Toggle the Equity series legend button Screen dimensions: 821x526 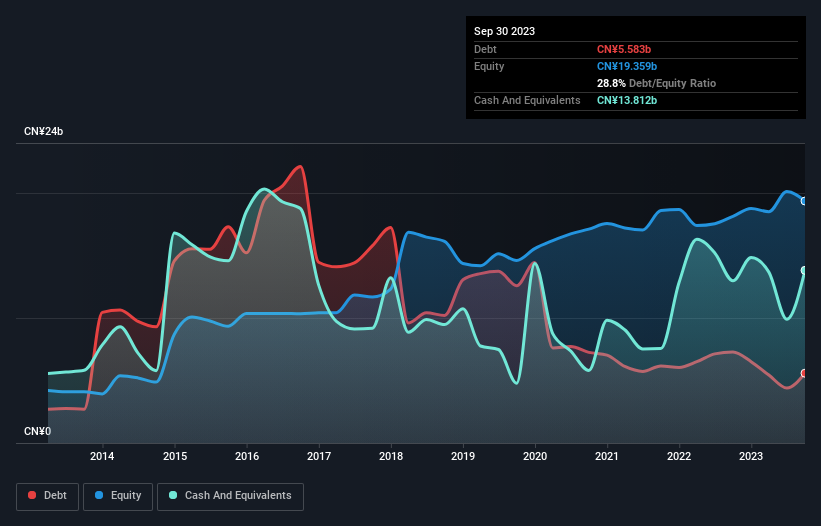click(118, 496)
